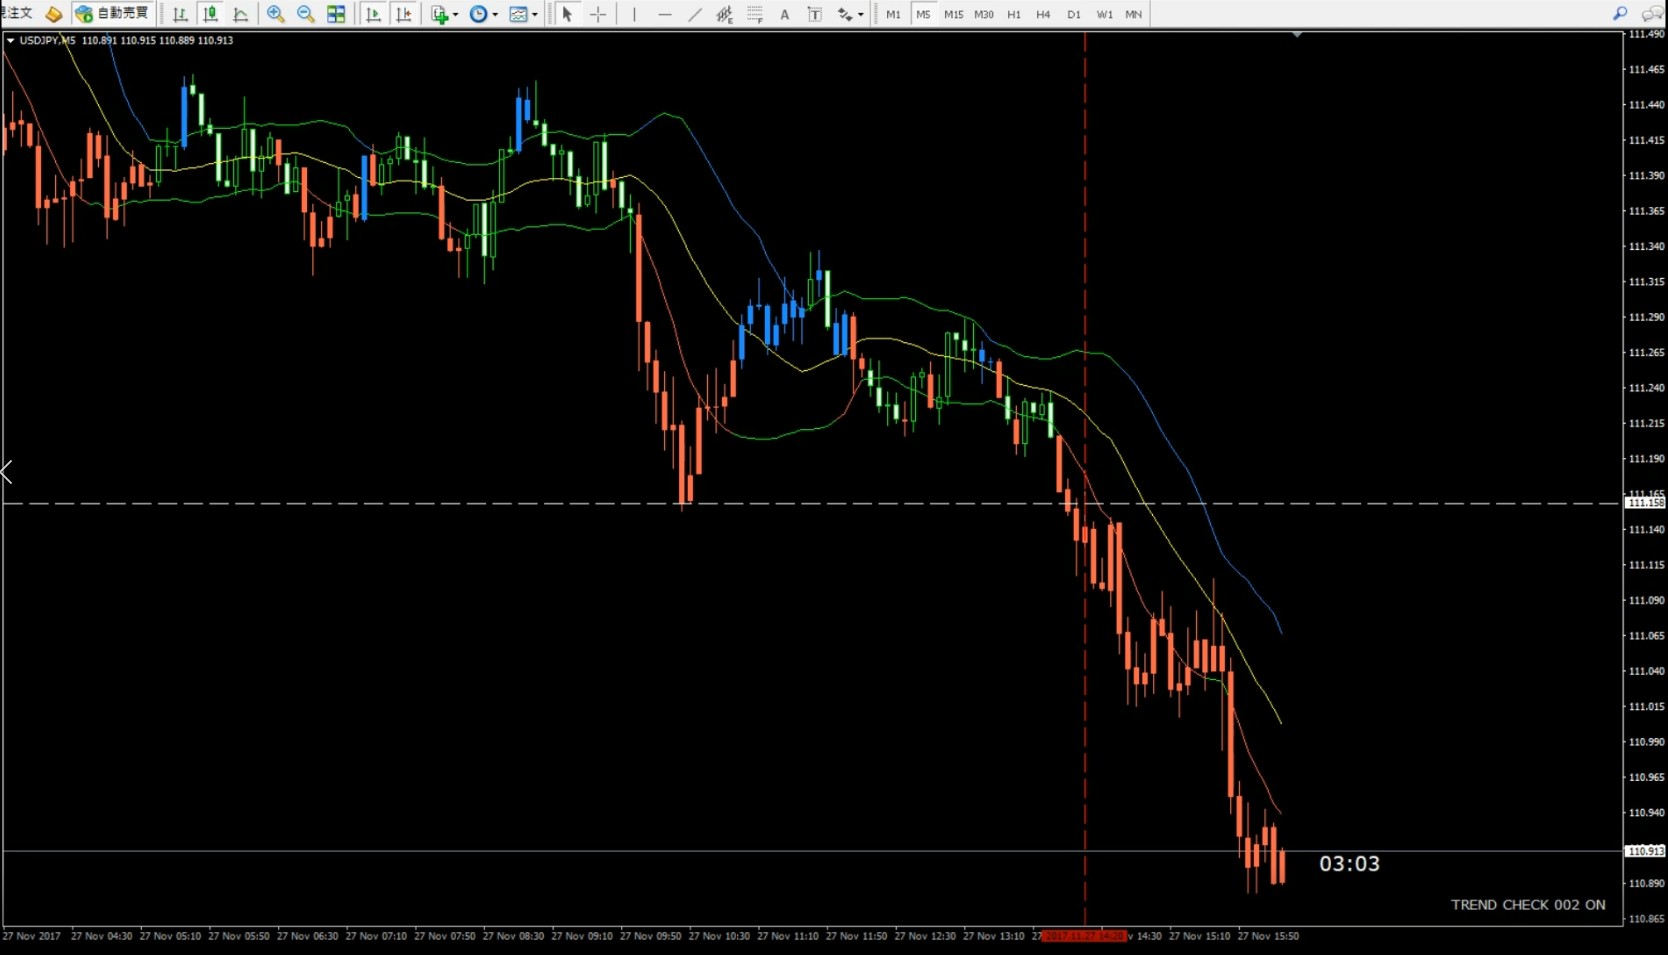1668x955 pixels.
Task: Click the TREND CHECK 002 ON label
Action: pyautogui.click(x=1528, y=905)
